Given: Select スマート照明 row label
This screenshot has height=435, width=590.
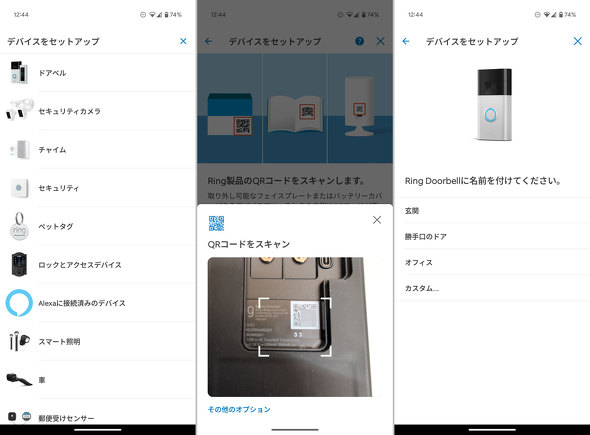Looking at the screenshot, I should coord(59,342).
